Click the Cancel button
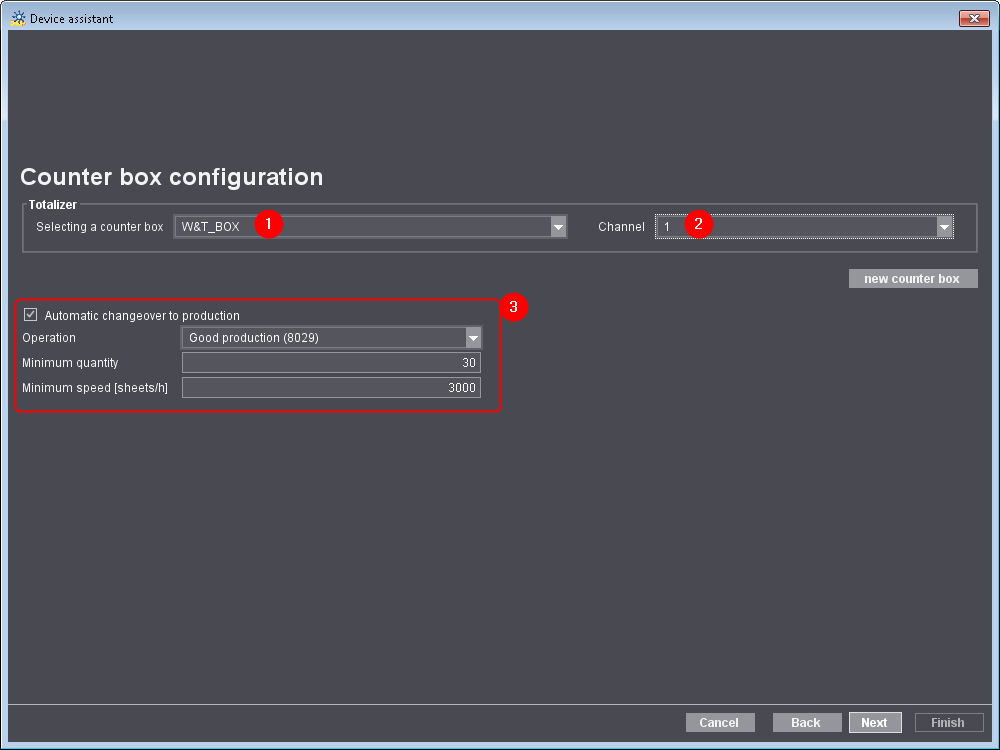Image resolution: width=1000 pixels, height=750 pixels. tap(719, 722)
